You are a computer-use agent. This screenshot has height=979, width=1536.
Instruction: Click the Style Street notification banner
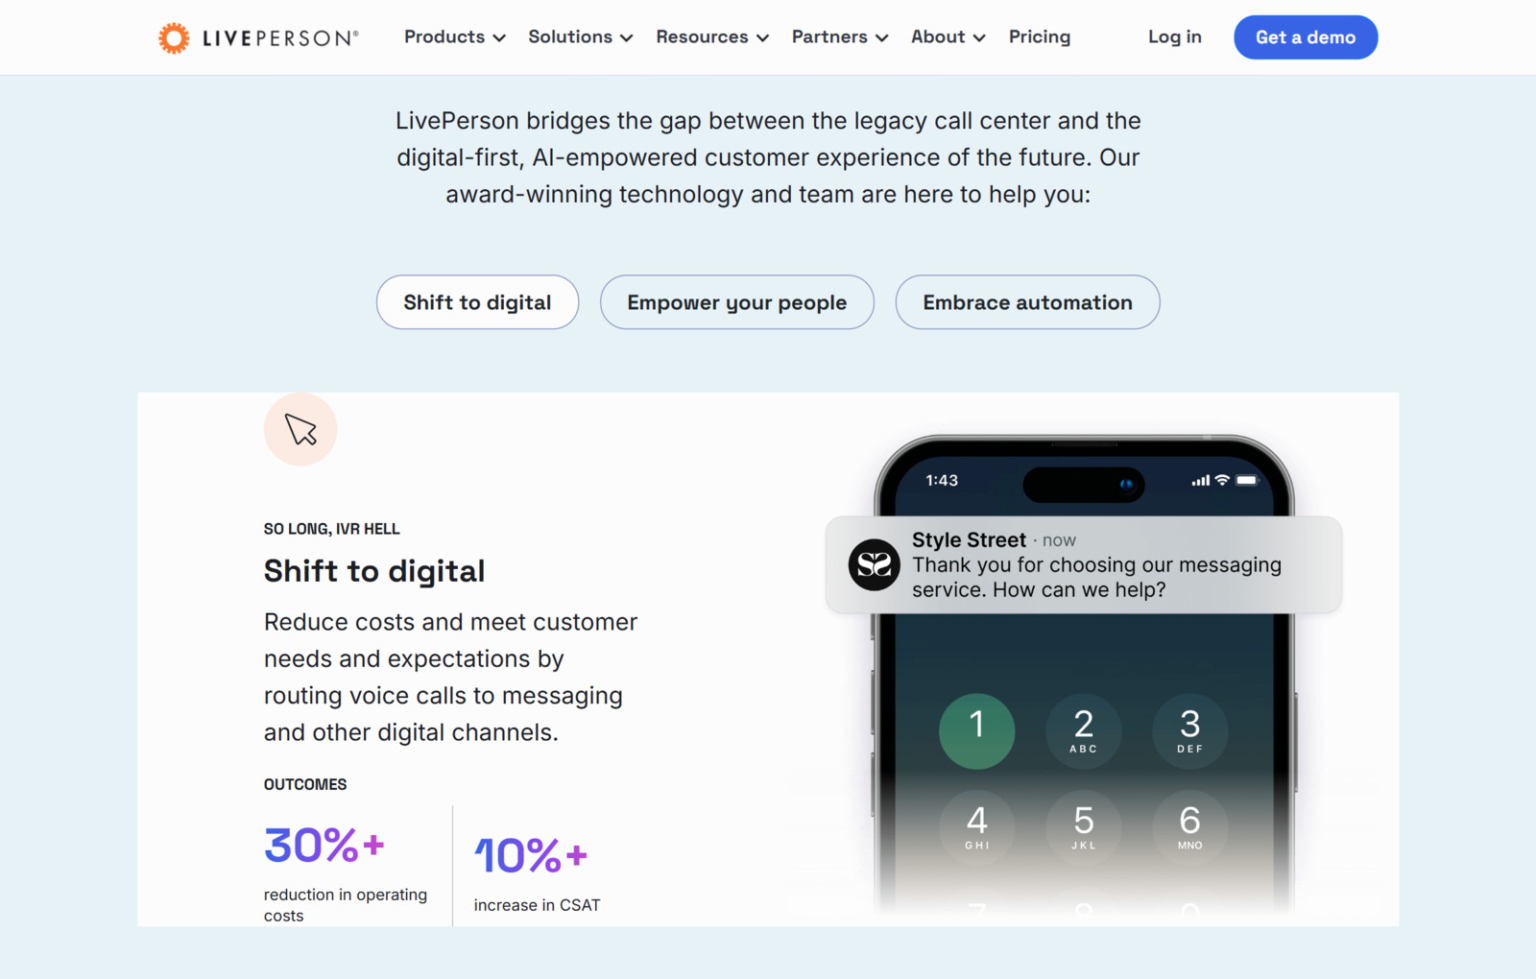pos(1083,564)
